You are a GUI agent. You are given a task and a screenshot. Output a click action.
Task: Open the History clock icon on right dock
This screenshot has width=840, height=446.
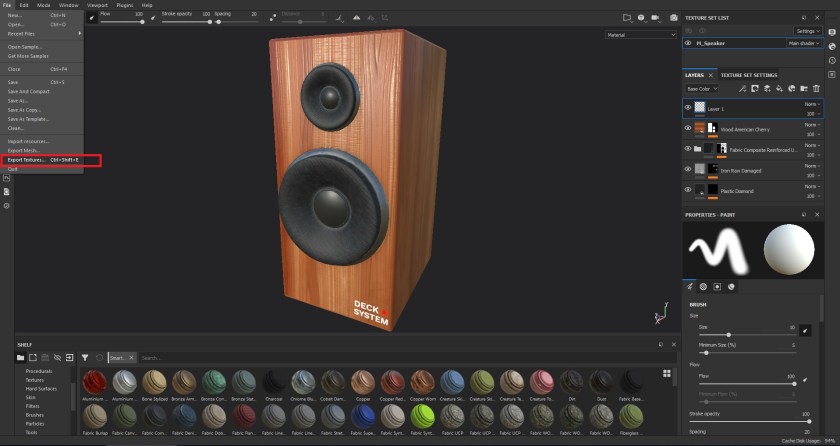(x=832, y=61)
